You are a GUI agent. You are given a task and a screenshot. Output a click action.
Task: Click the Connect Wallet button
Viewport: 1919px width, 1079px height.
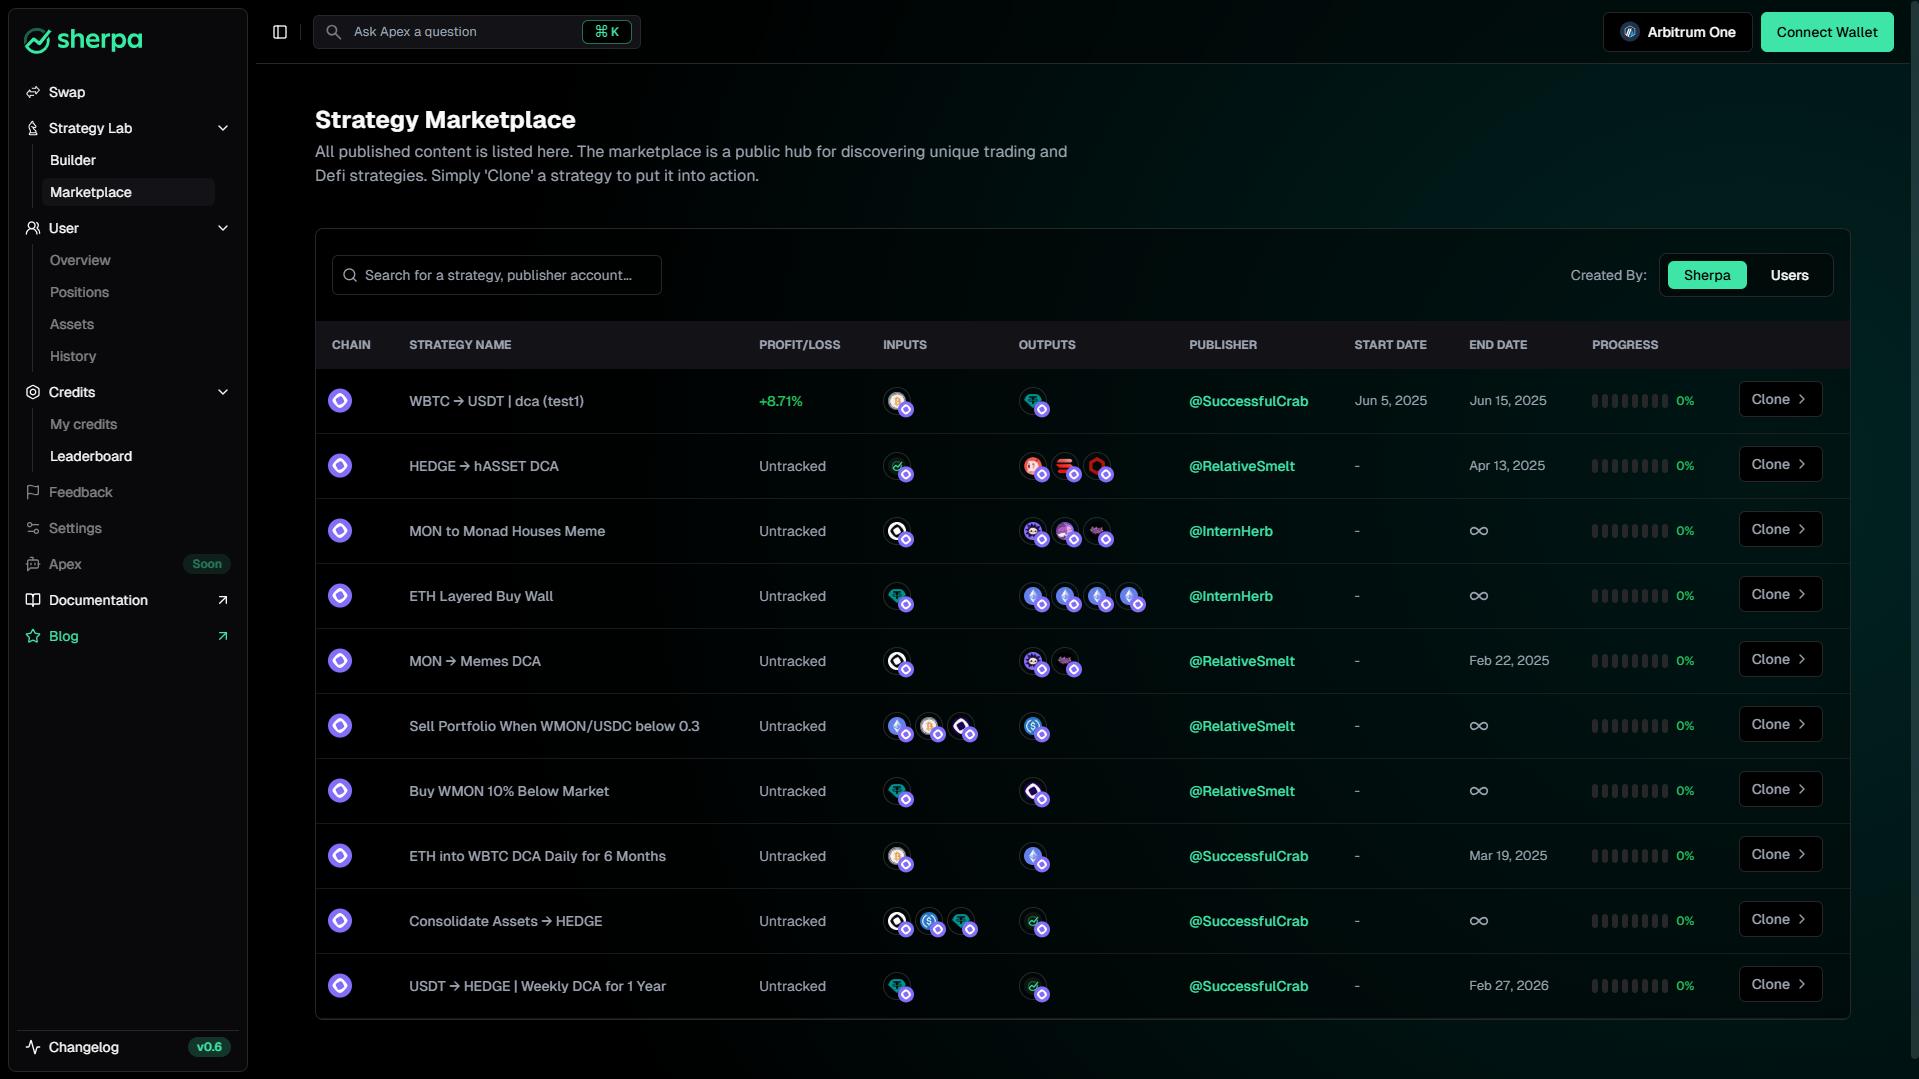(1826, 32)
